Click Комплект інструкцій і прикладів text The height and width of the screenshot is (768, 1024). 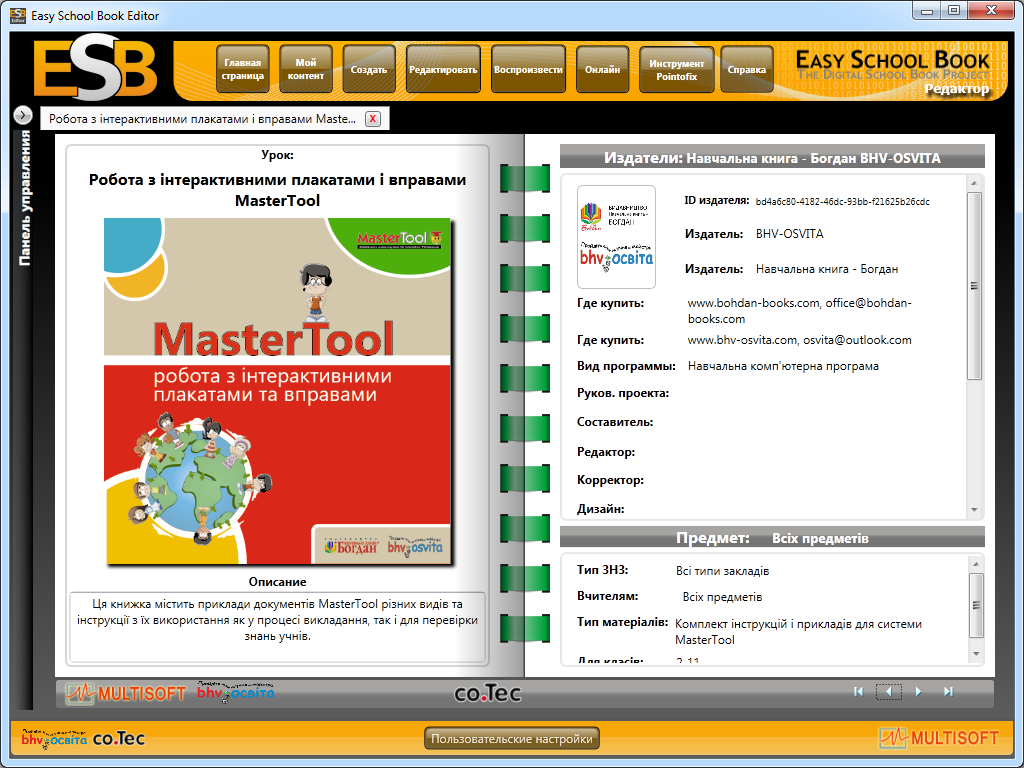tap(798, 632)
